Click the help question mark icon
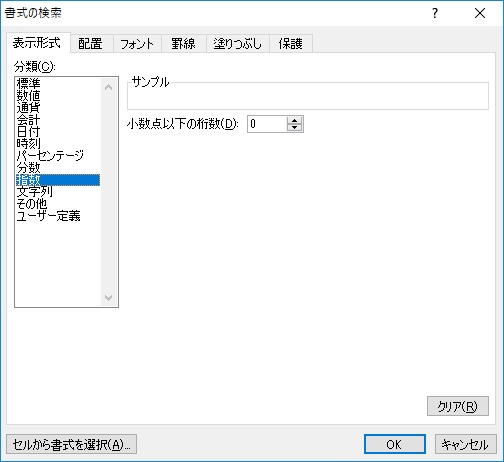The image size is (504, 462). point(435,13)
